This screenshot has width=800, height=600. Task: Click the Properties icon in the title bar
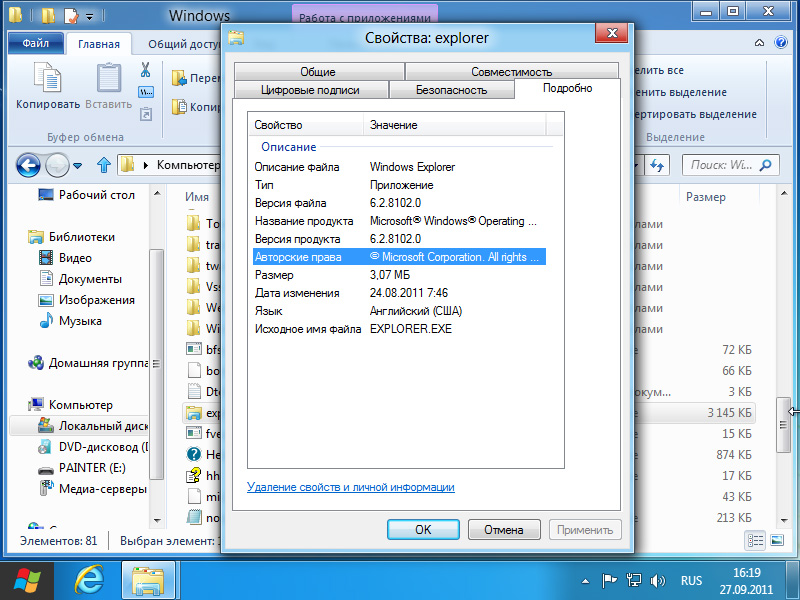point(71,16)
